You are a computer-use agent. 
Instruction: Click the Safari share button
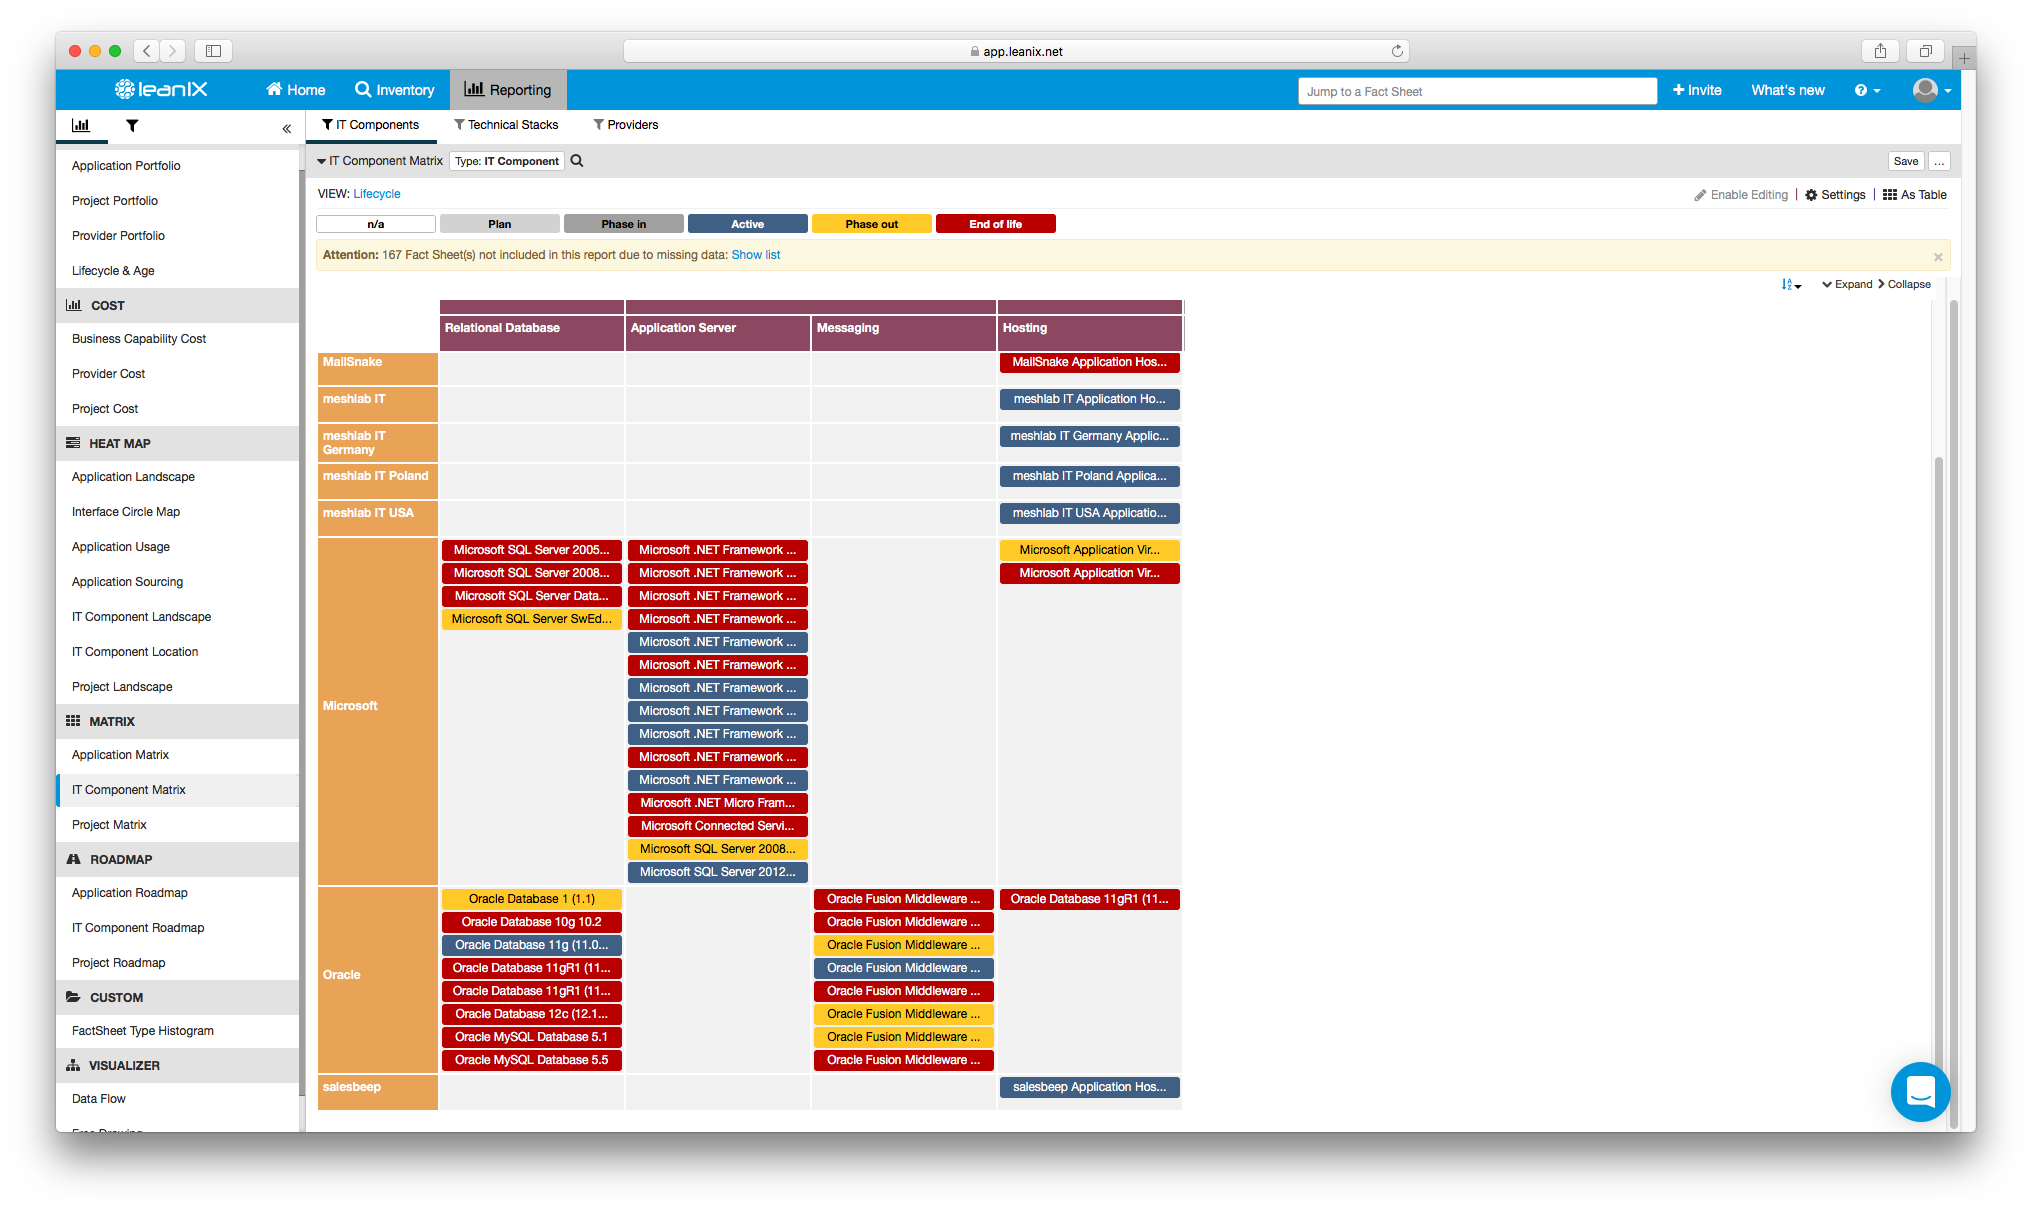(1880, 50)
